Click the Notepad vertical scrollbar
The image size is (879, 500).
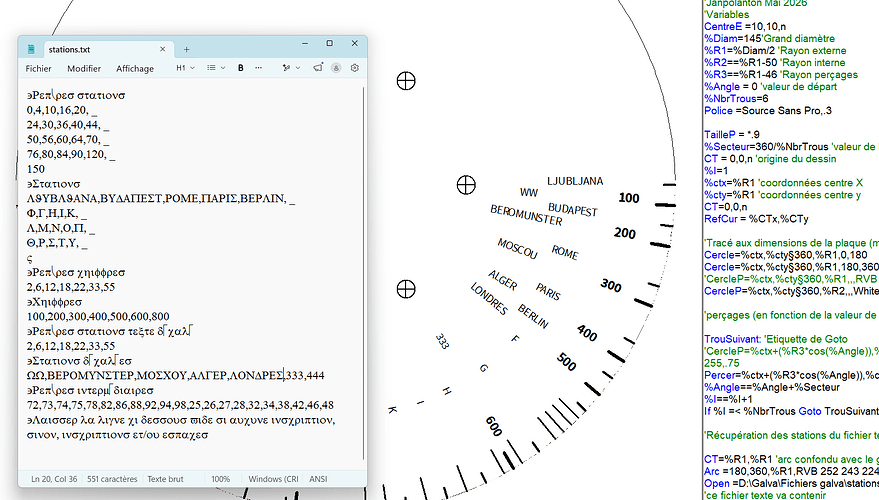pyautogui.click(x=364, y=274)
